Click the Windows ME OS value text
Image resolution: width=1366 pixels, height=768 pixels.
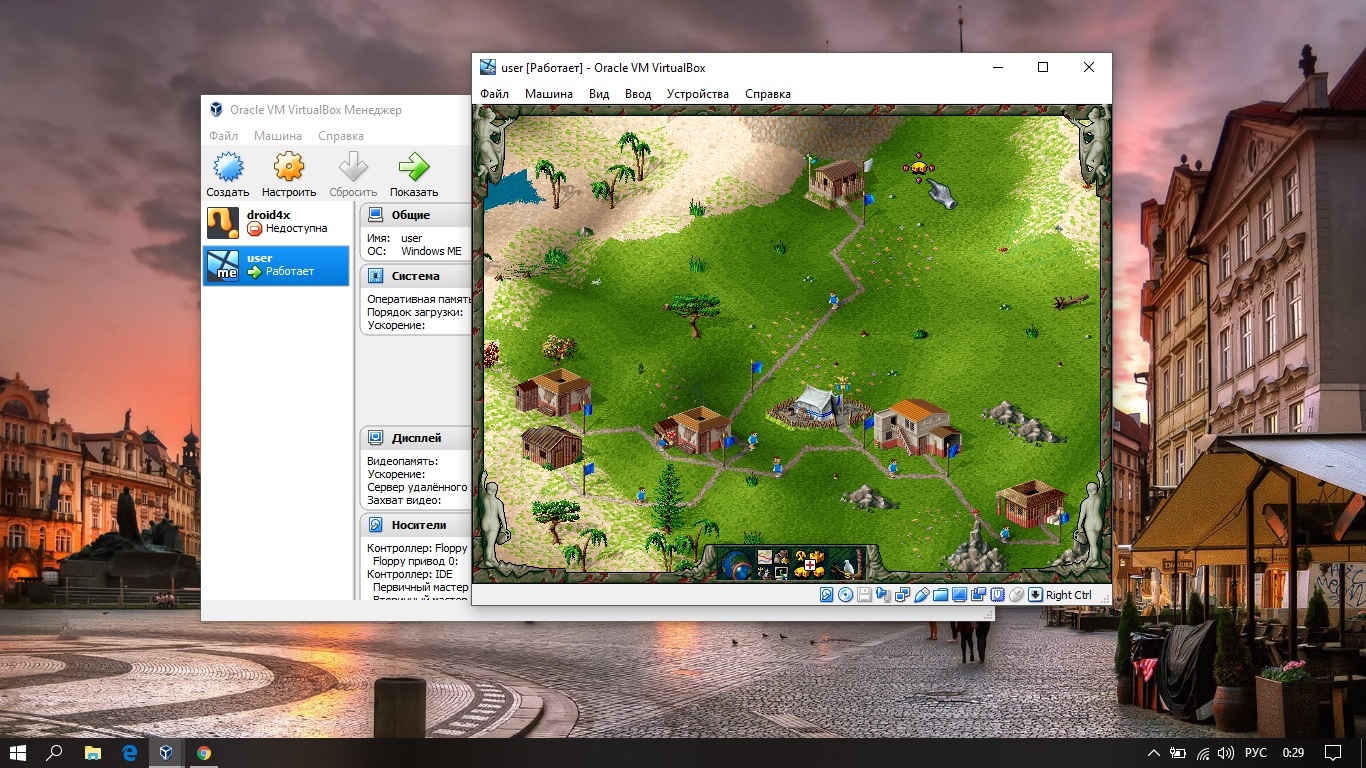click(432, 251)
